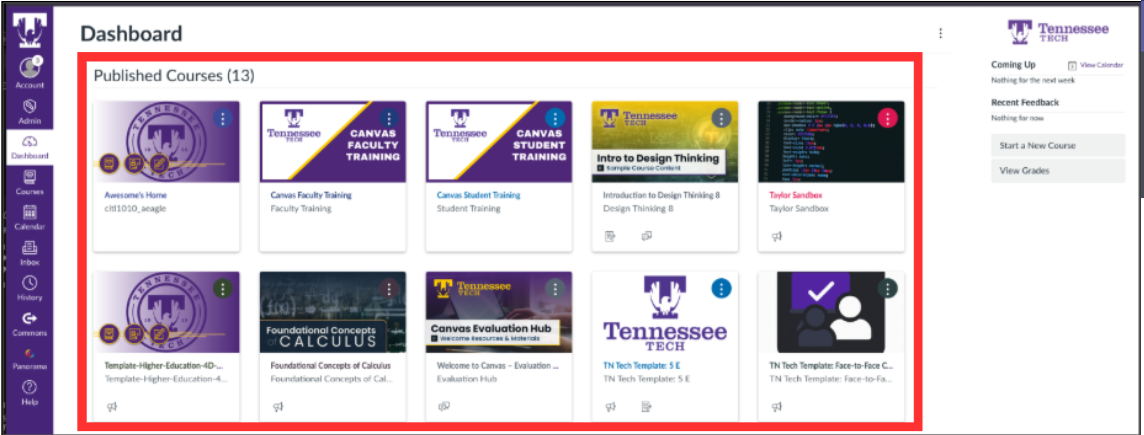Open the Inbox sidebar item
The image size is (1144, 435).
coord(29,253)
